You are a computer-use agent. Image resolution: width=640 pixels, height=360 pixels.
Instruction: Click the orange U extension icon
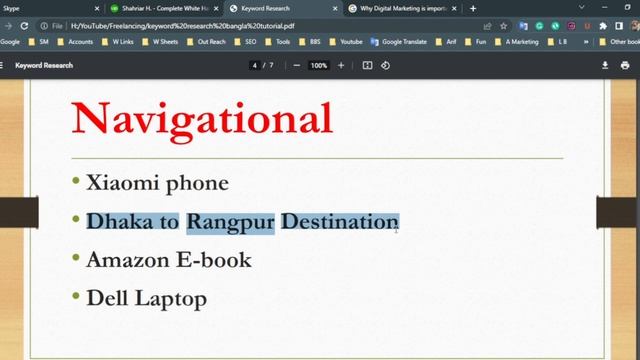[x=587, y=26]
